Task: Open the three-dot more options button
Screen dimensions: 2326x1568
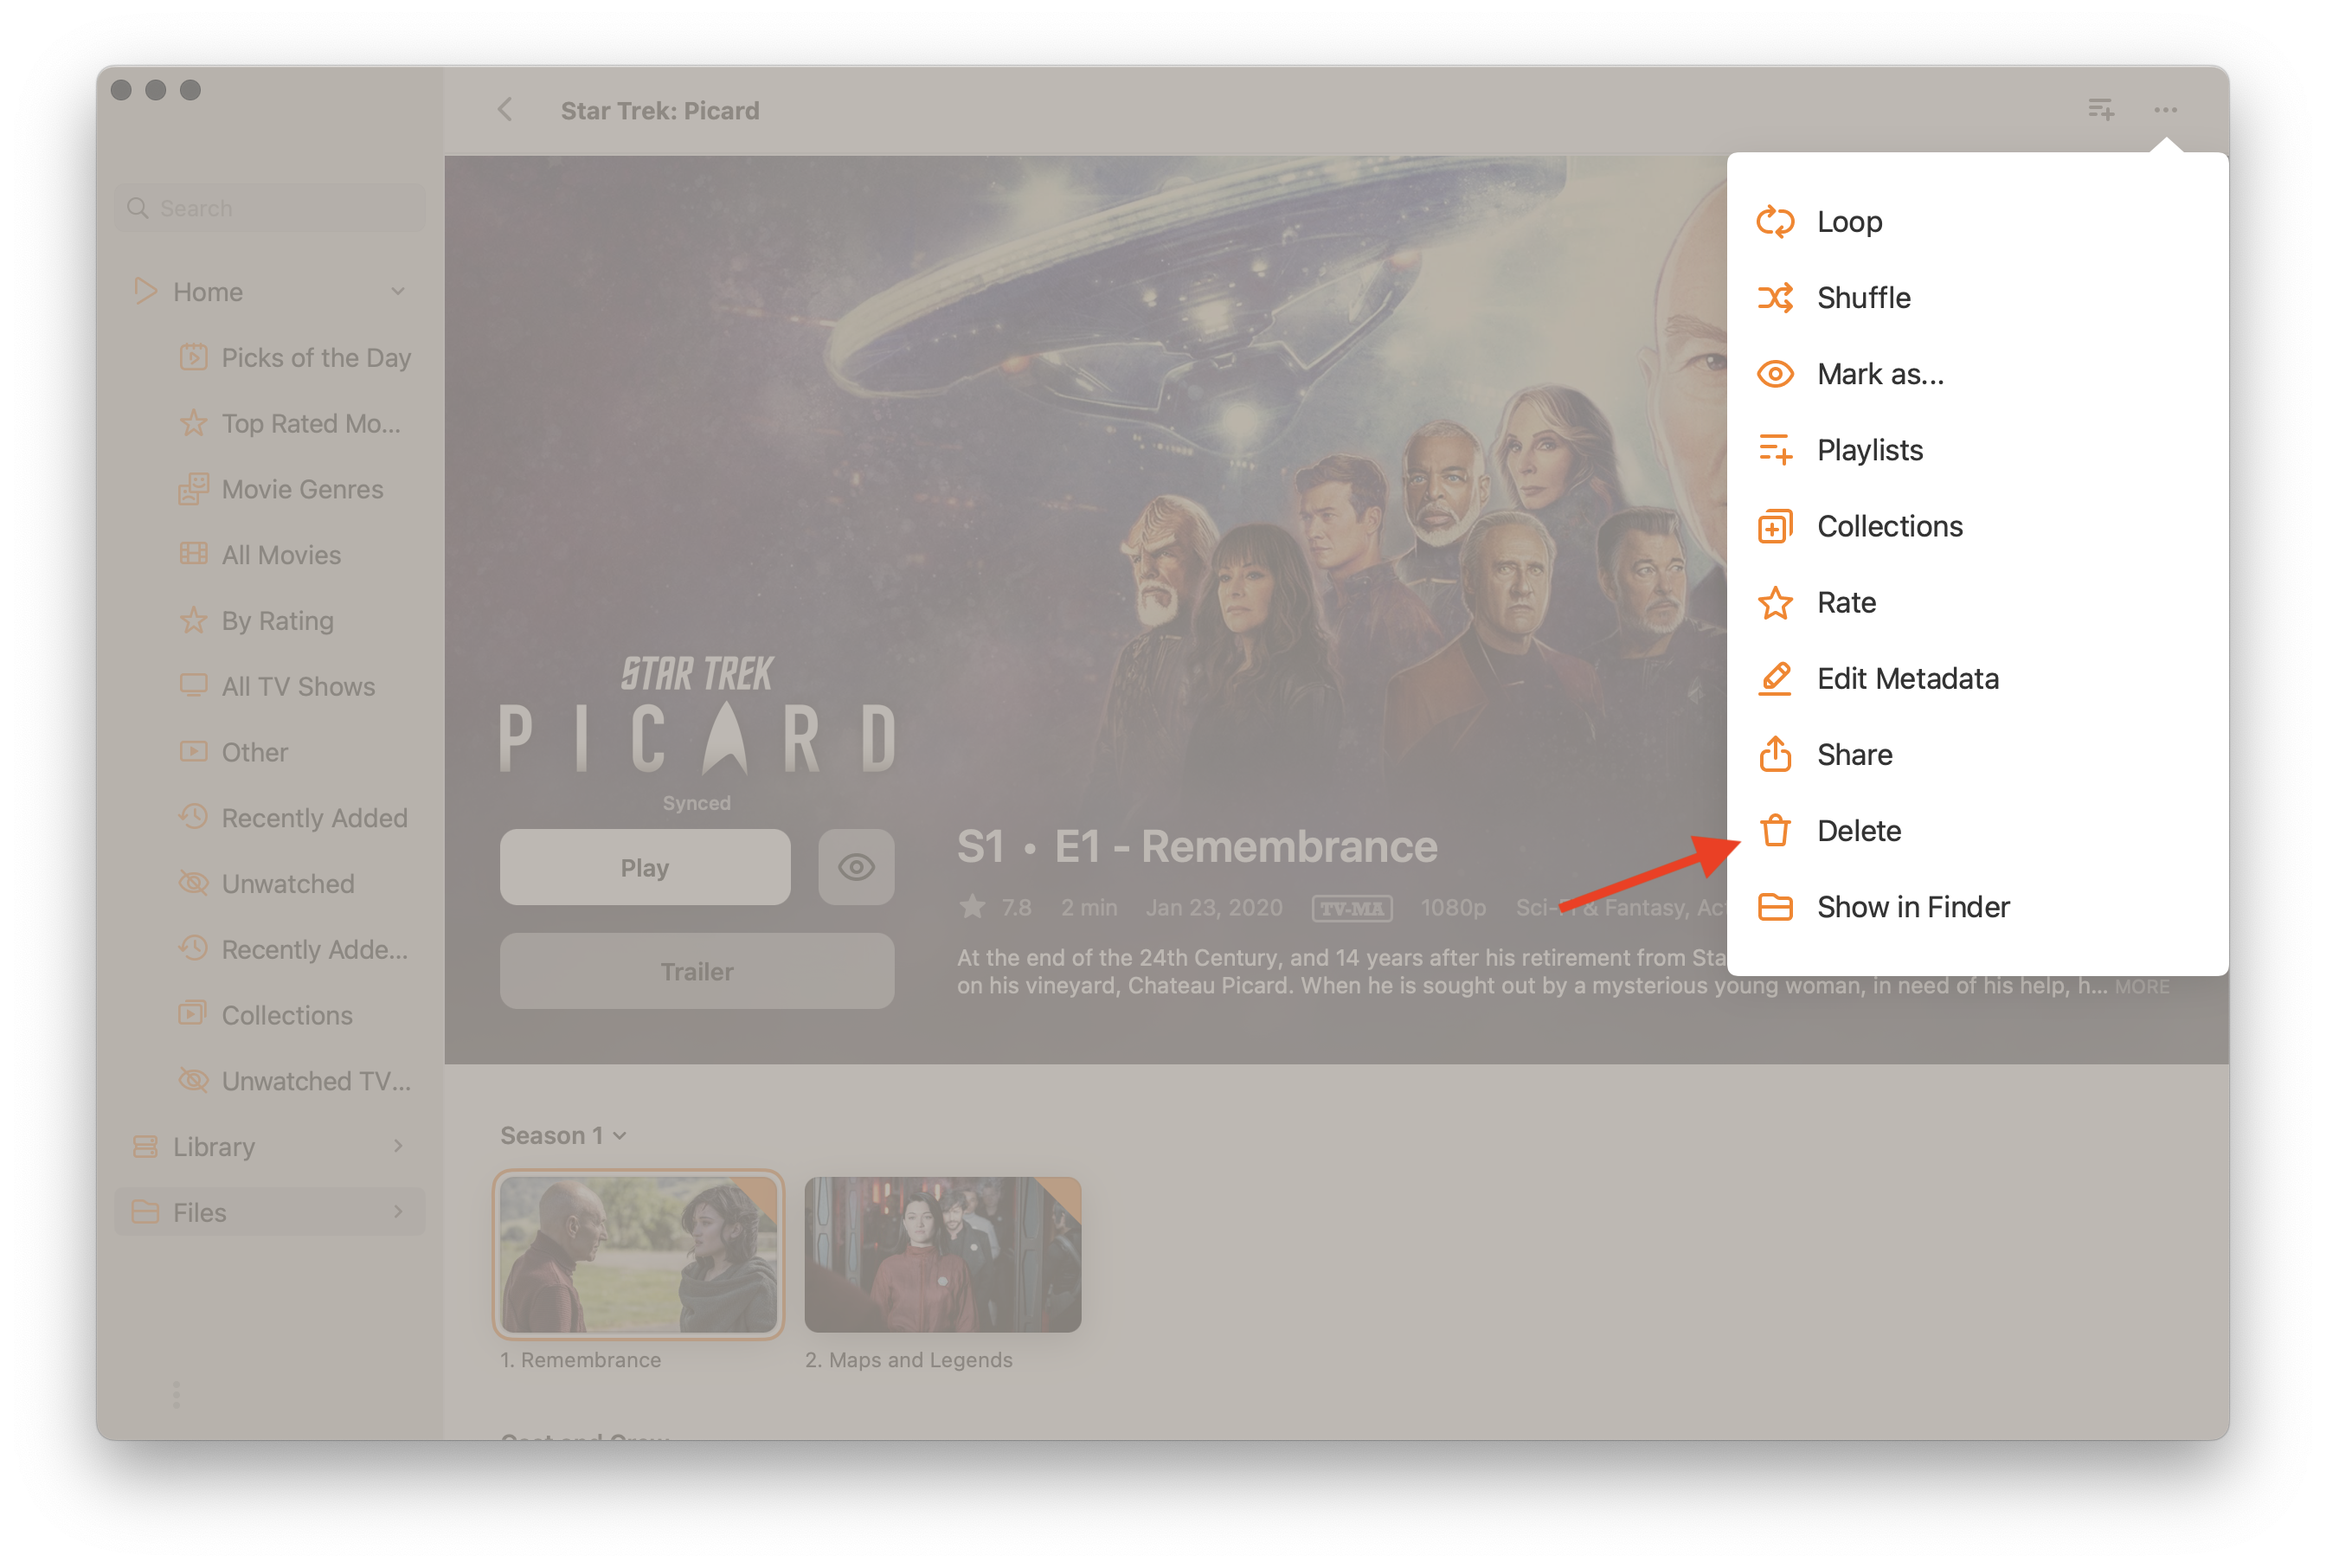Action: tap(2165, 109)
